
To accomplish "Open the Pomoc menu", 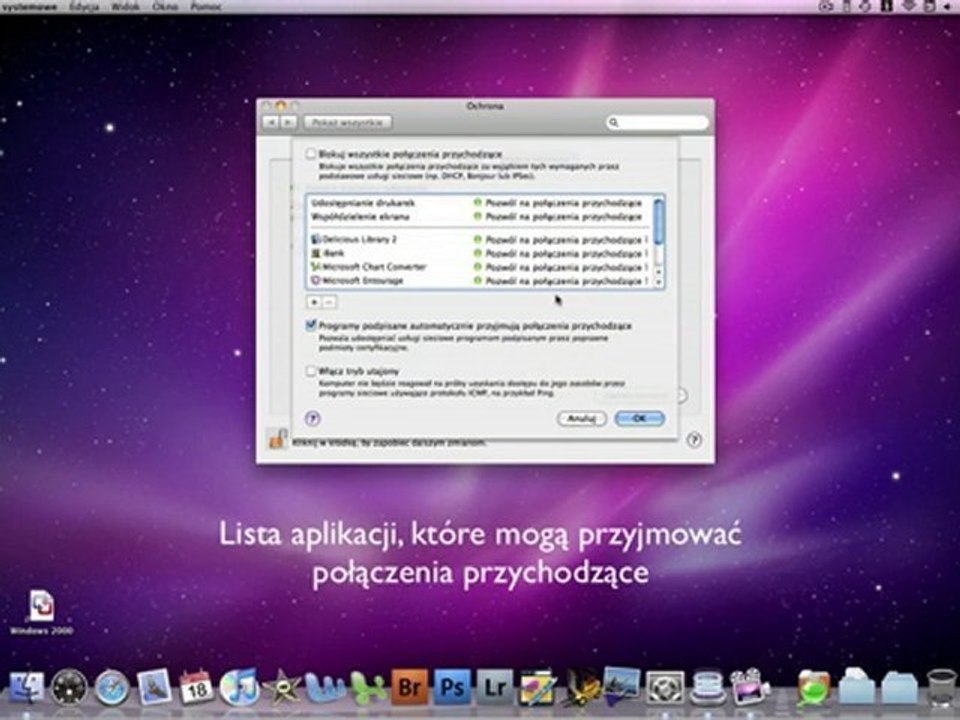I will 206,7.
